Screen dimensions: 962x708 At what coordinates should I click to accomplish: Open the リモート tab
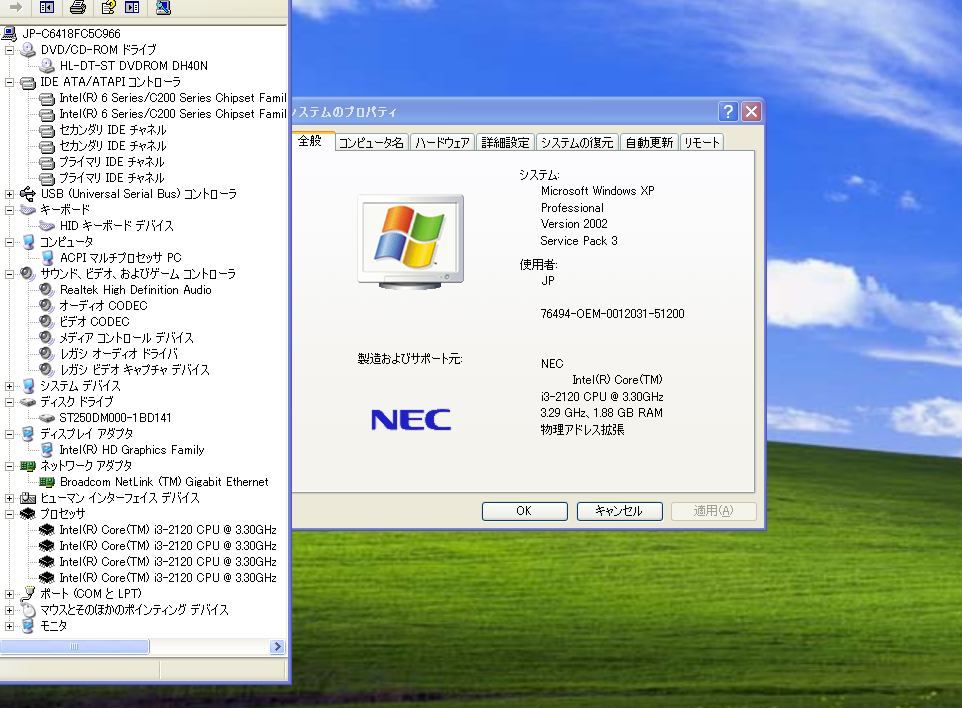[x=702, y=142]
